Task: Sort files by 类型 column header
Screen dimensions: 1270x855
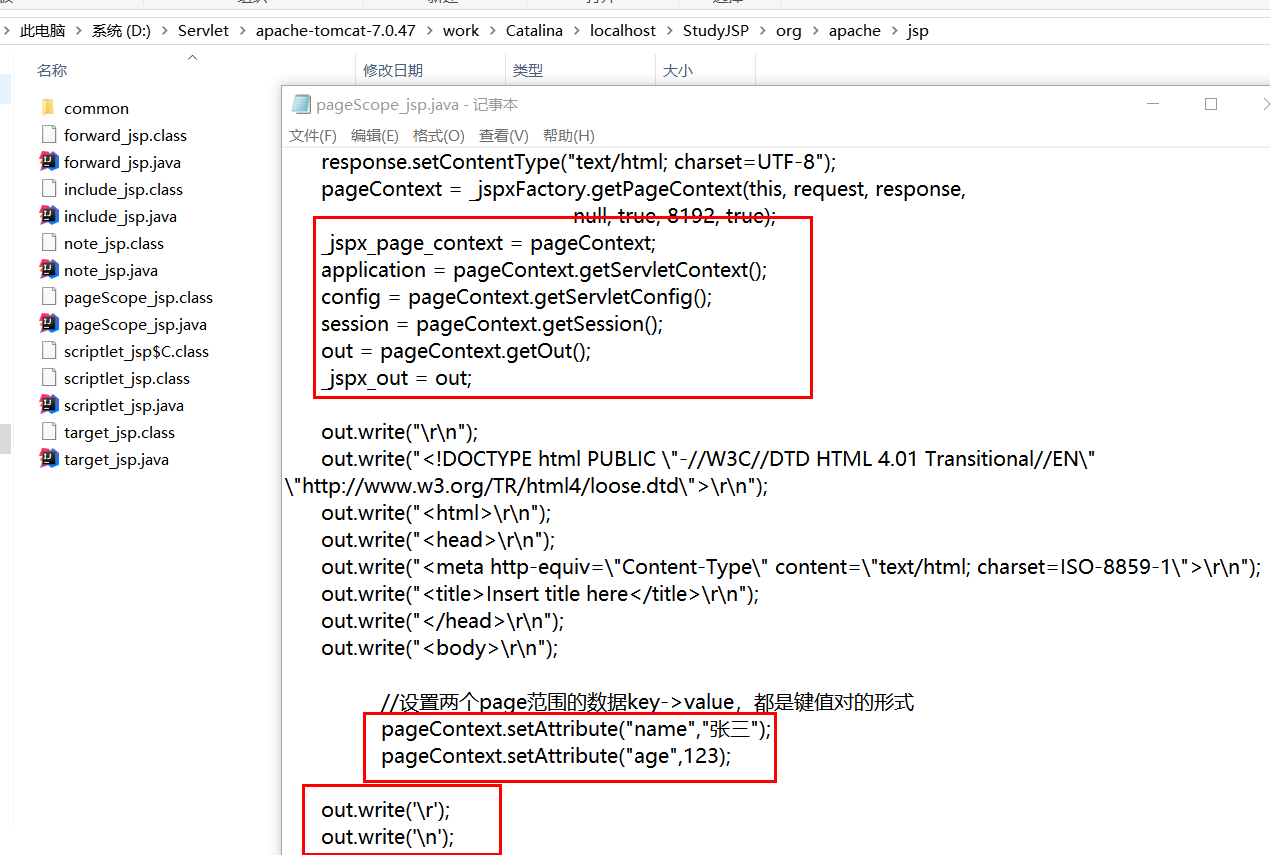Action: pos(528,71)
